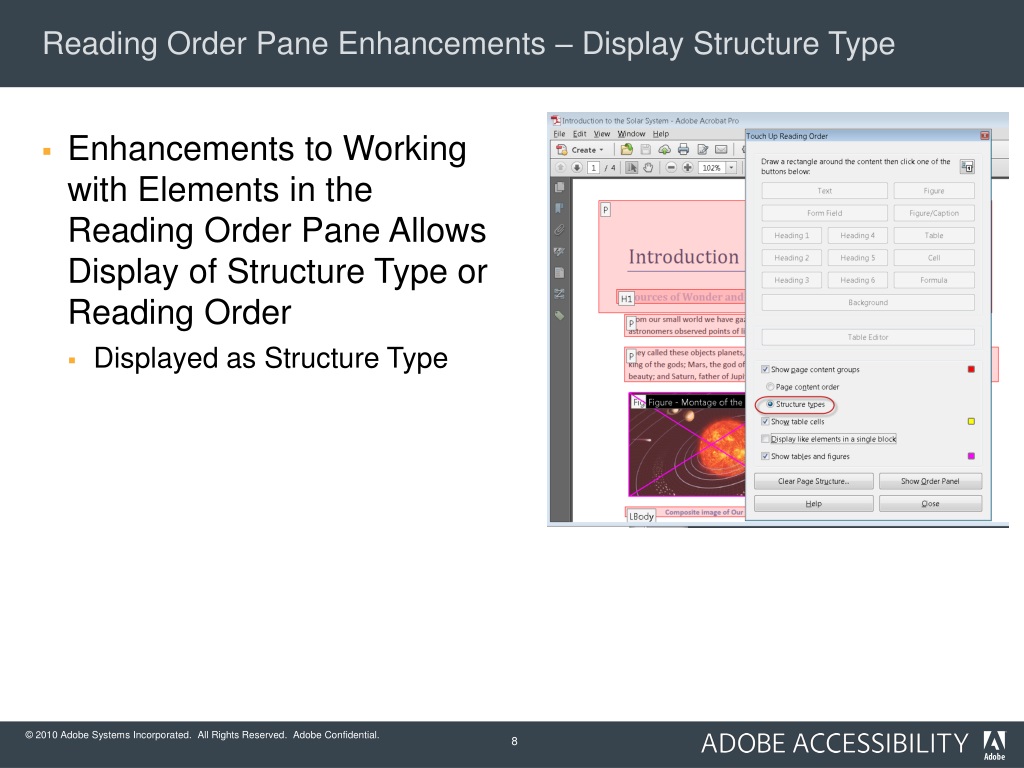Open the View menu

pos(601,134)
